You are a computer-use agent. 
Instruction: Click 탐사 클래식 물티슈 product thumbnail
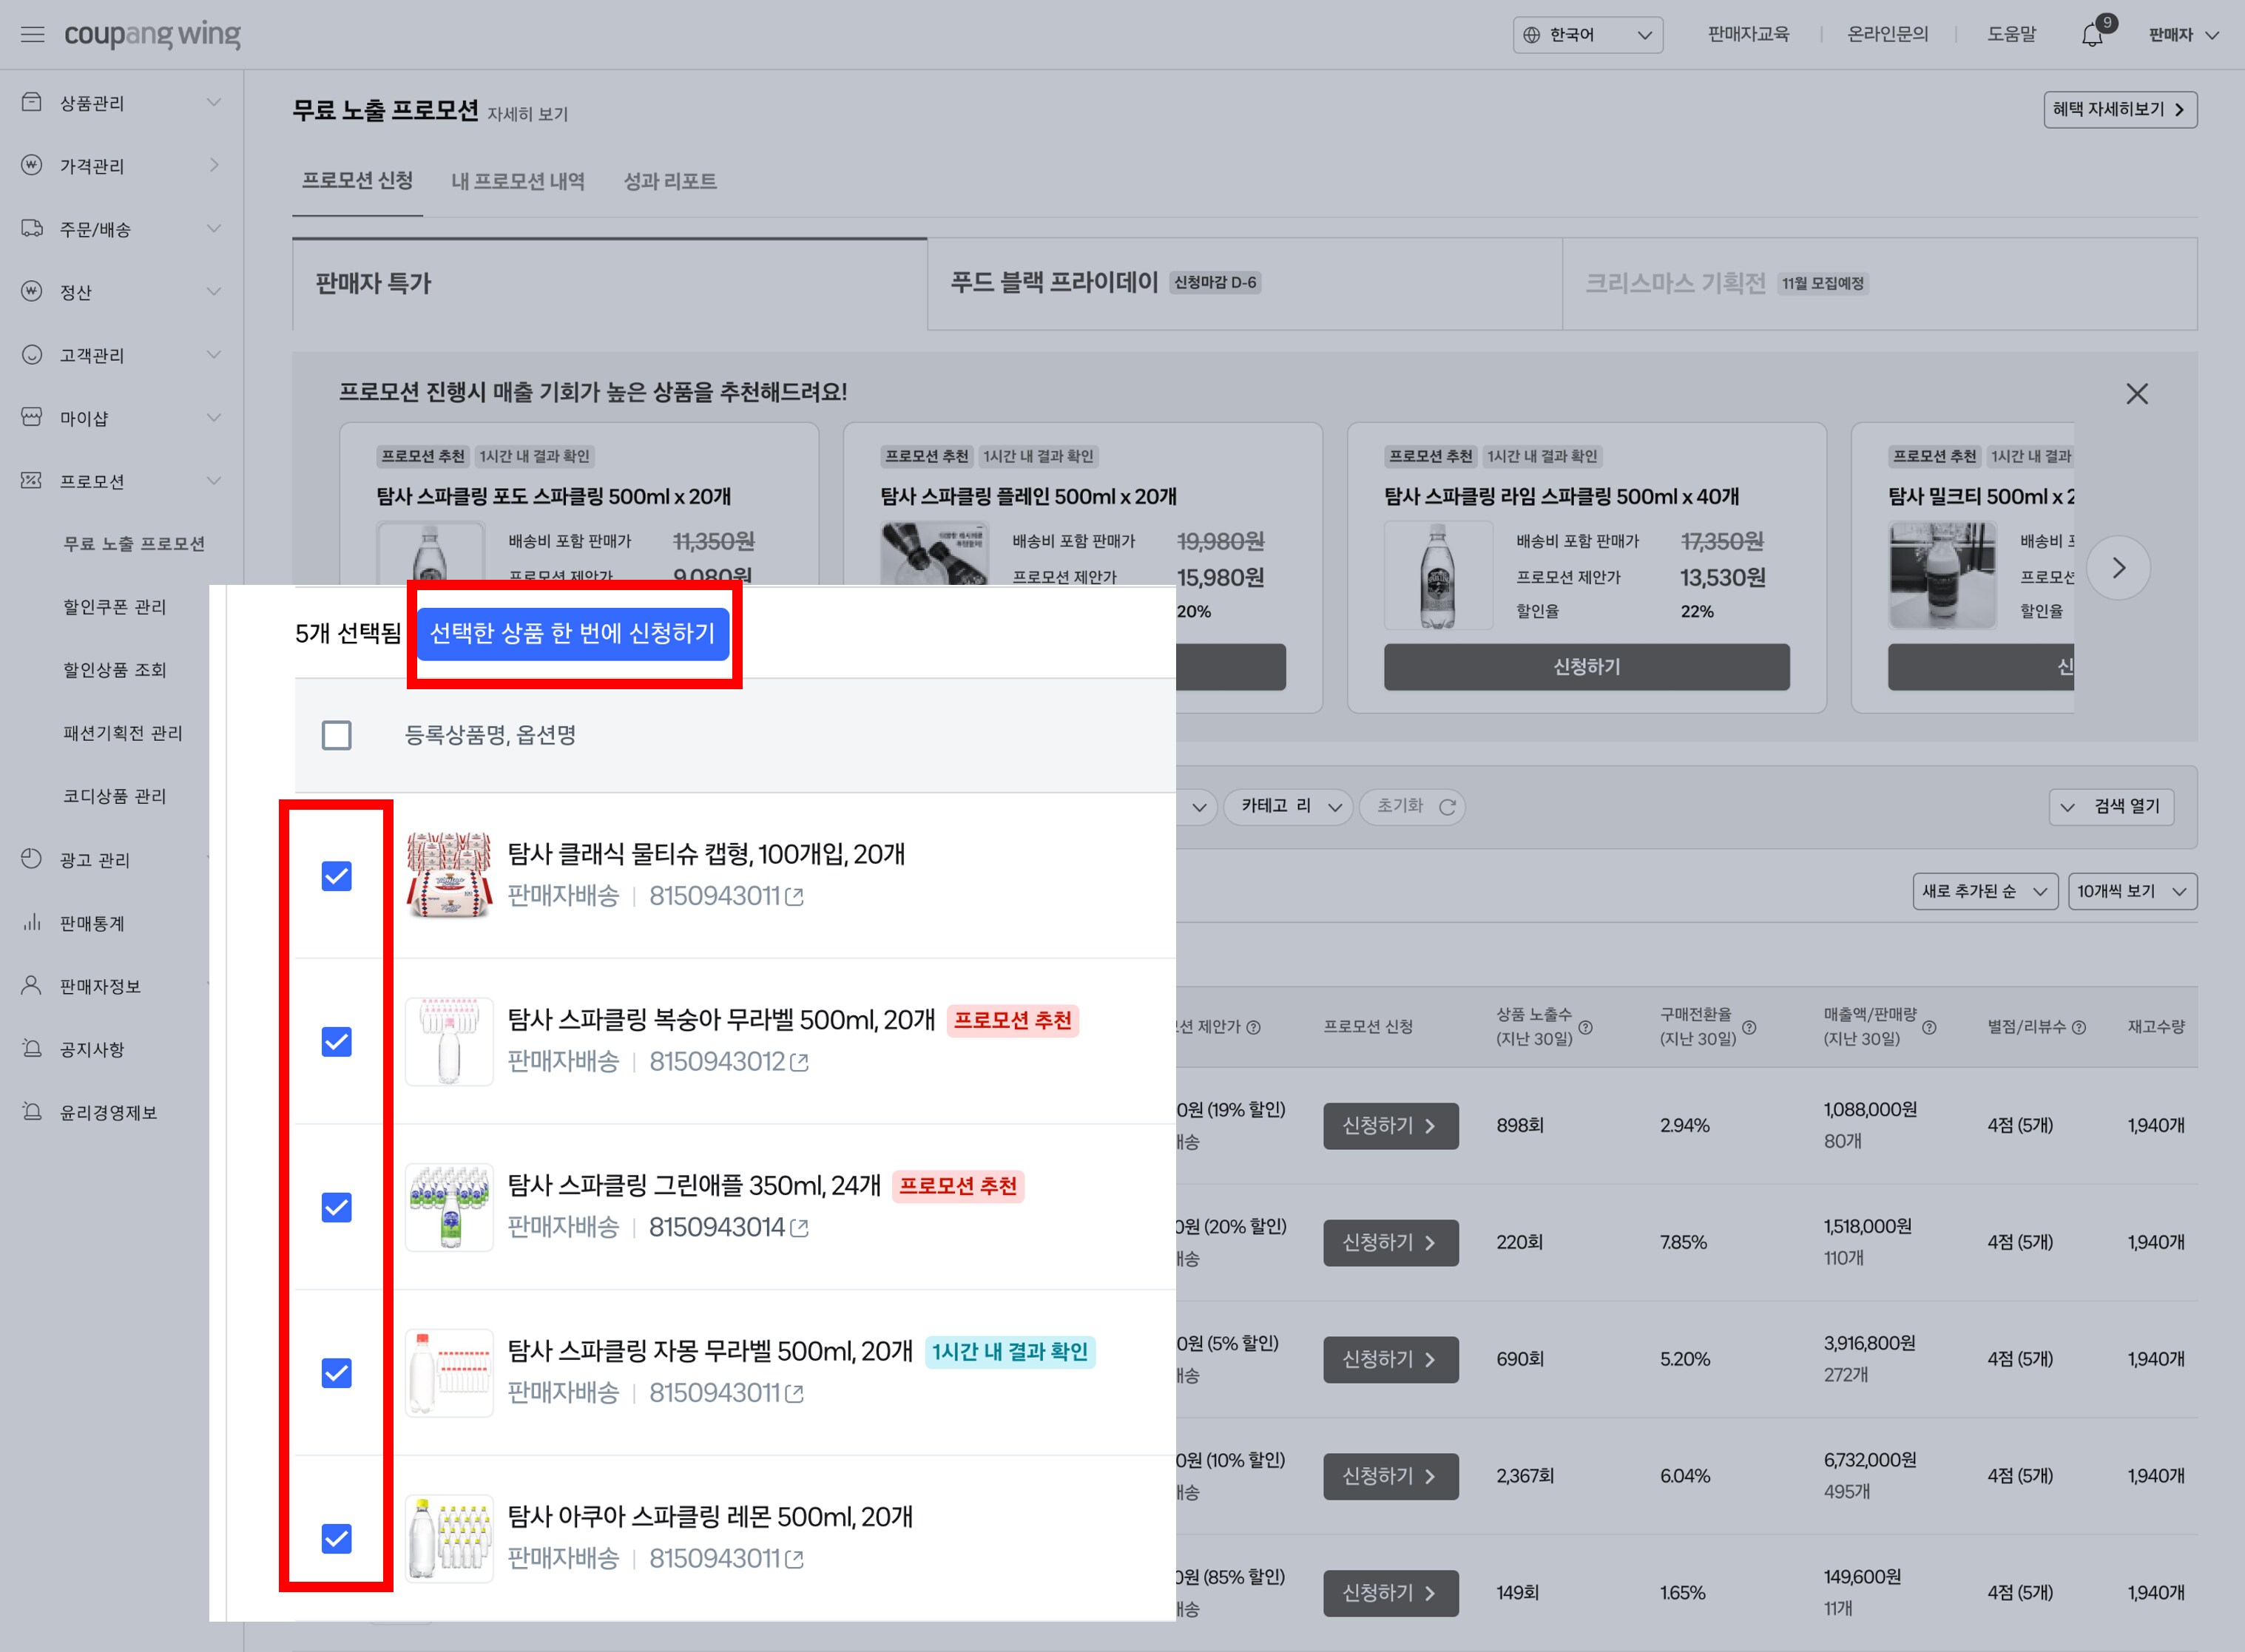tap(449, 876)
